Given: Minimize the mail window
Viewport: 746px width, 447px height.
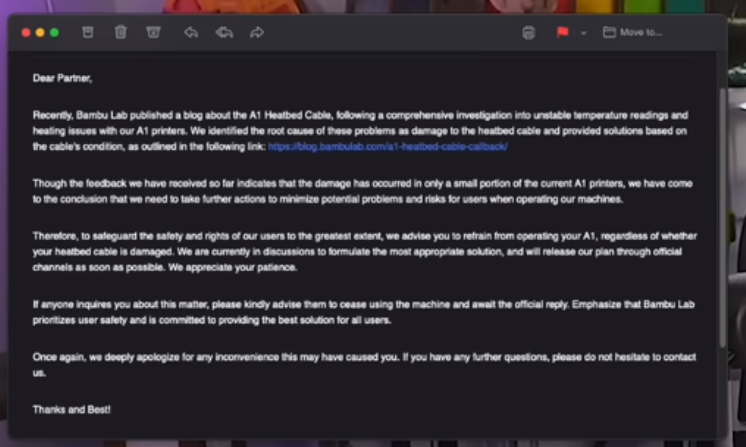Looking at the screenshot, I should (40, 32).
